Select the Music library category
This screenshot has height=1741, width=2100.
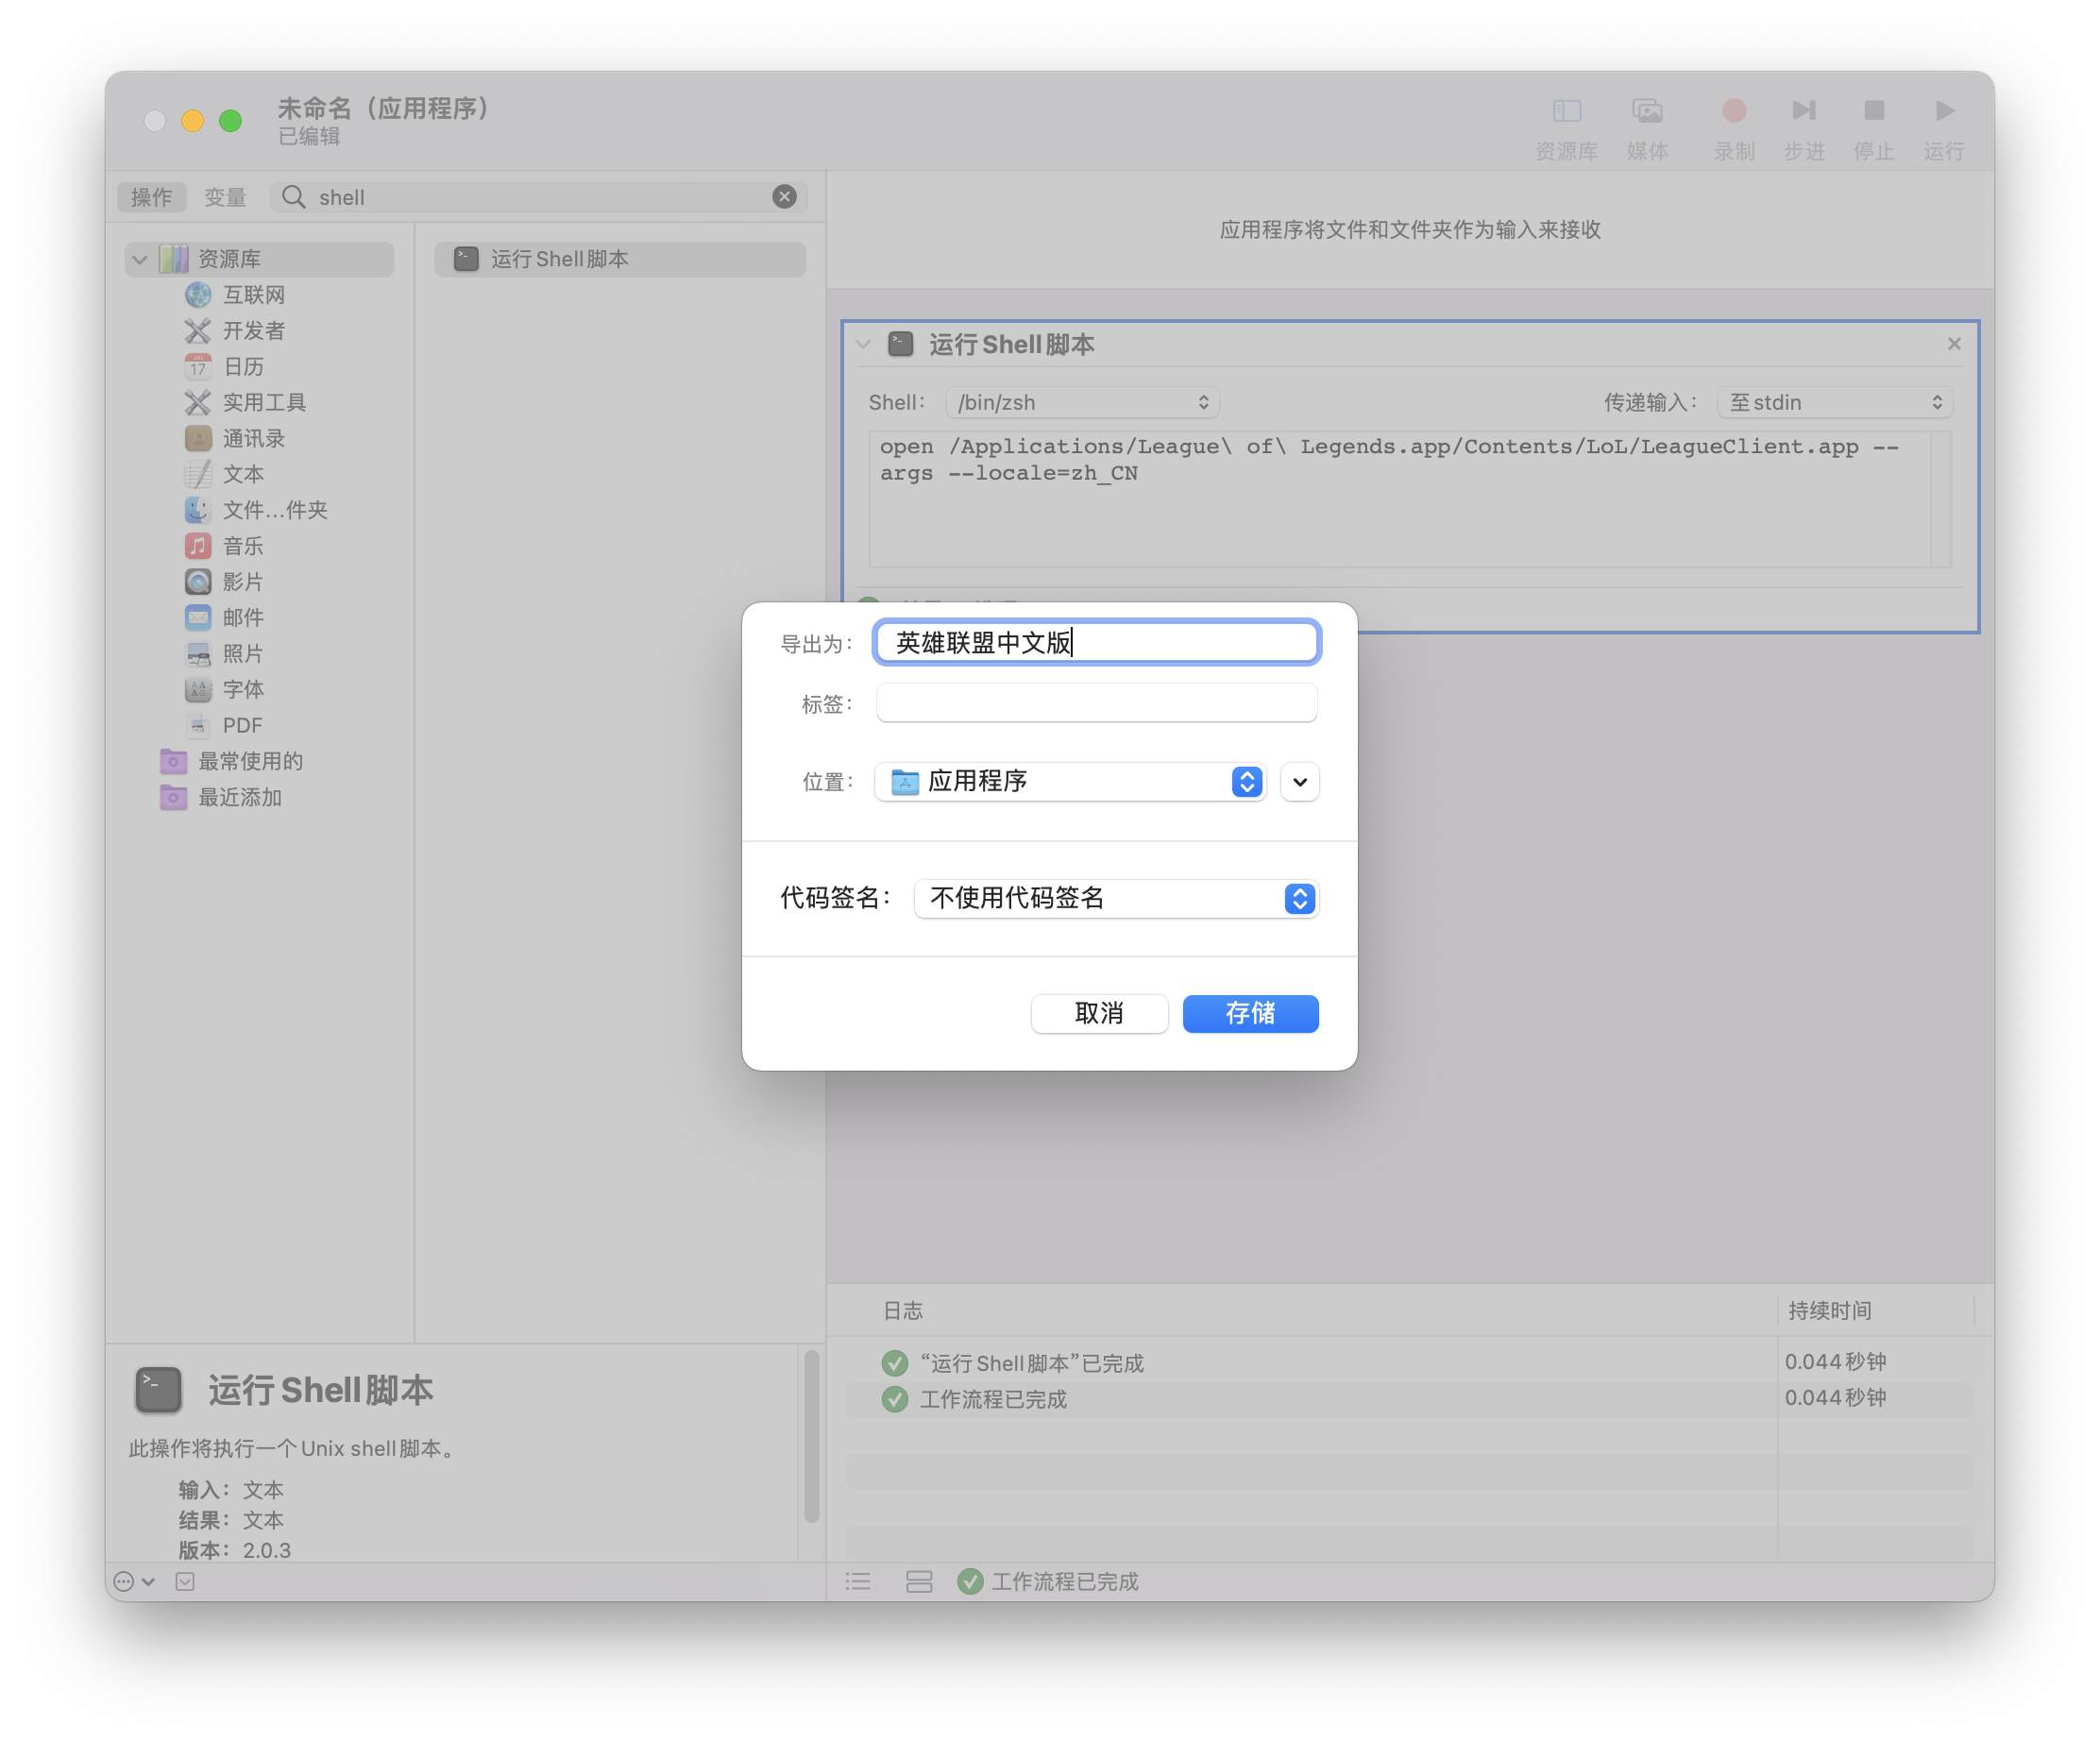point(243,546)
